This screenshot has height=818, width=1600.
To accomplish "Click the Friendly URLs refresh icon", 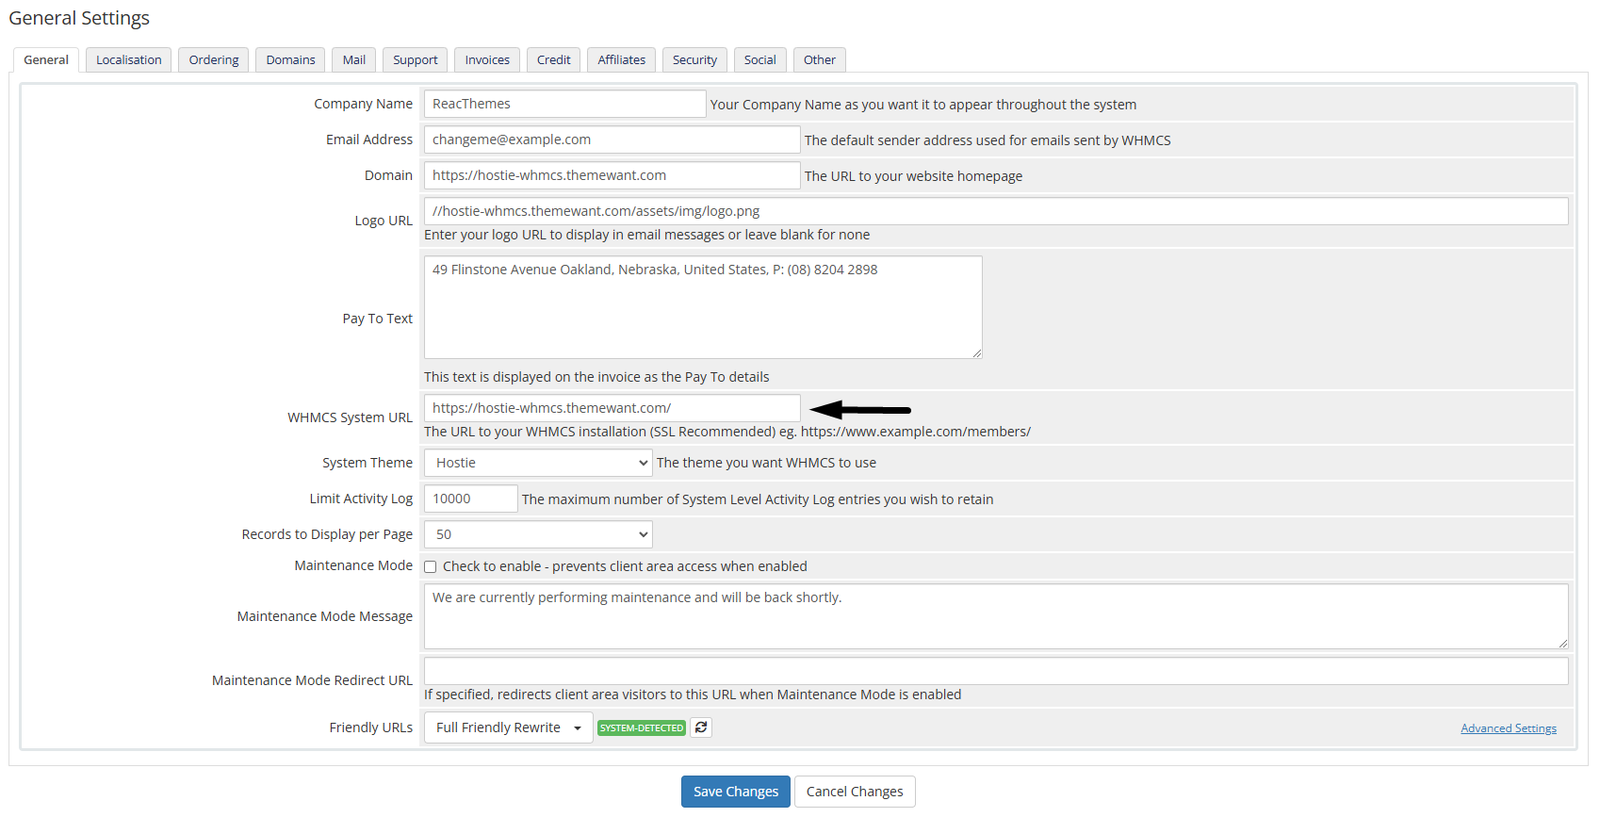I will pyautogui.click(x=701, y=728).
